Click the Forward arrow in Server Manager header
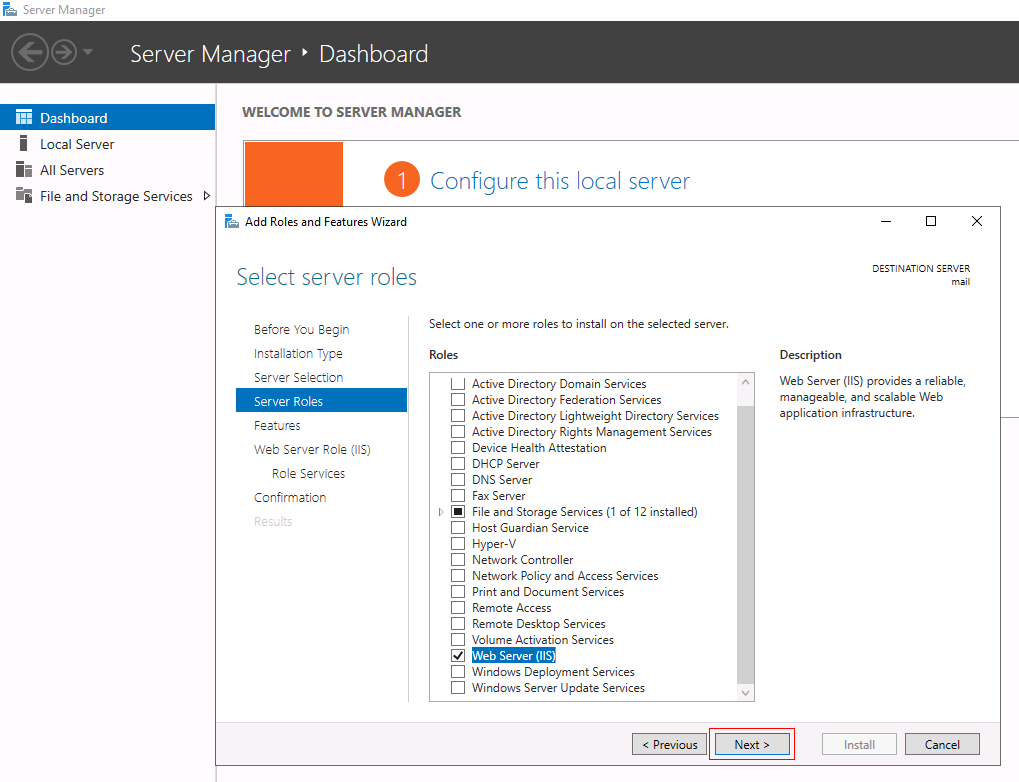 [x=64, y=52]
